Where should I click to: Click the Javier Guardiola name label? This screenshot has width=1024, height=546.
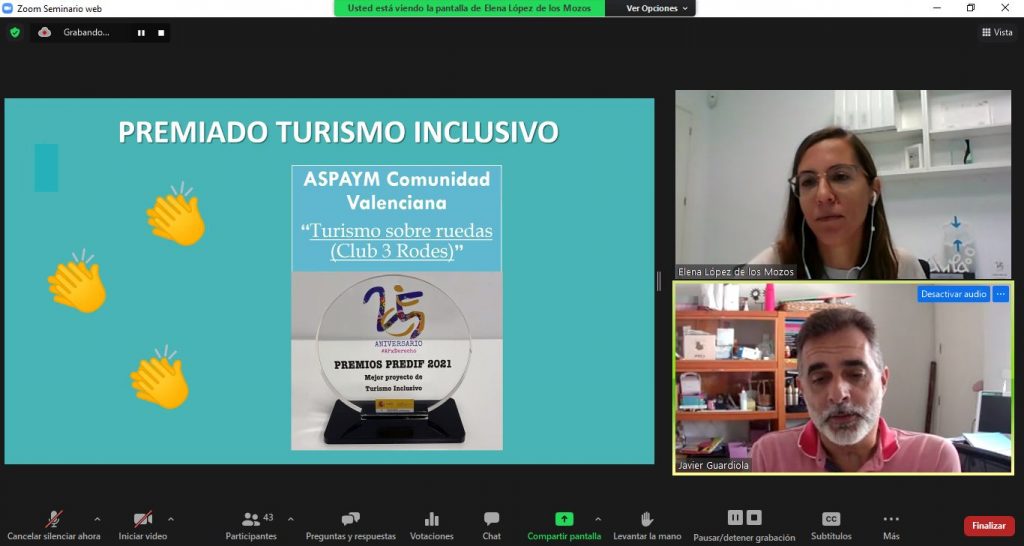pos(712,465)
